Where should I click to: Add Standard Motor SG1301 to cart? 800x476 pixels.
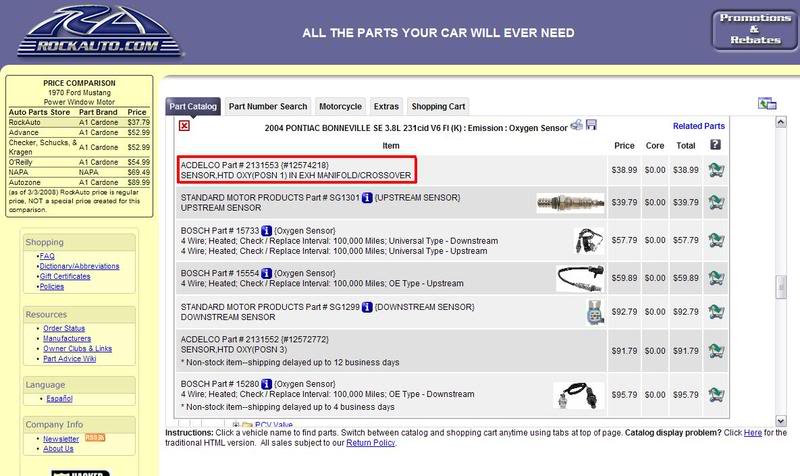point(716,202)
